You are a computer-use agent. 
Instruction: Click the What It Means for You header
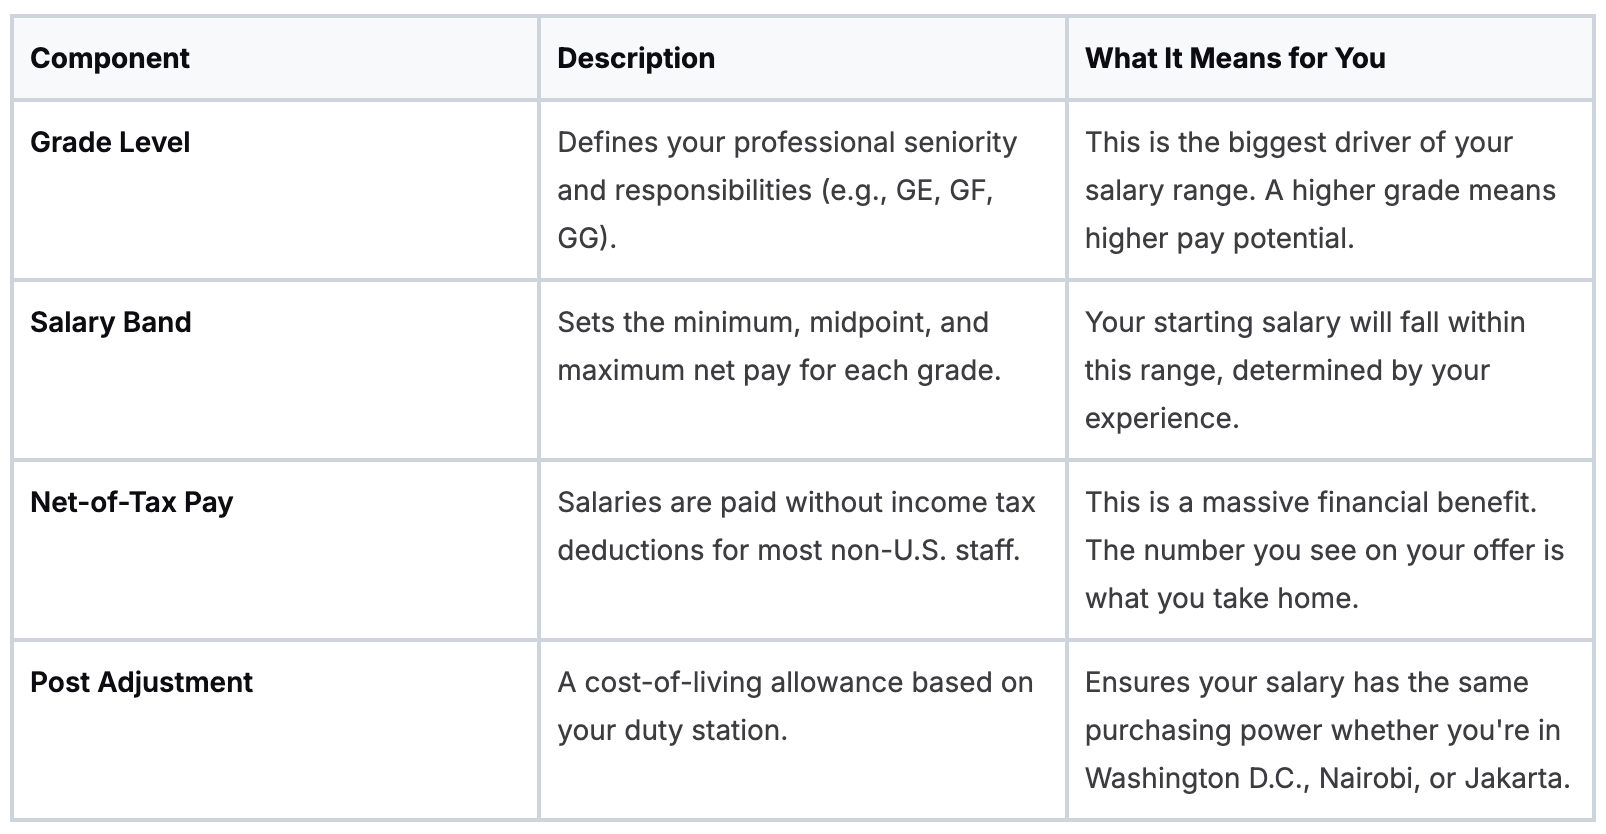[x=1235, y=58]
